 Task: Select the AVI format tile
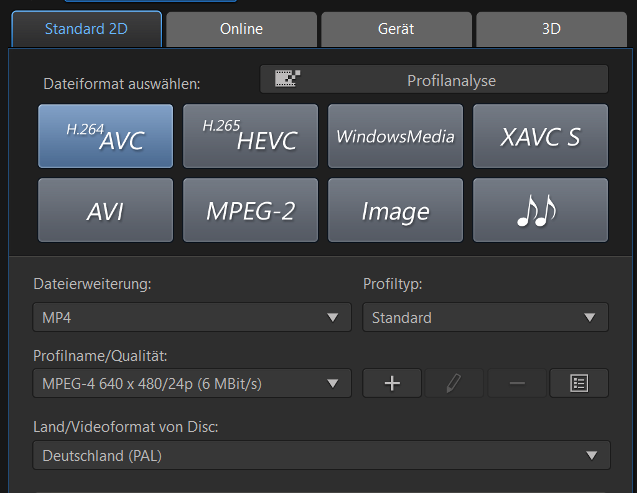(x=106, y=210)
